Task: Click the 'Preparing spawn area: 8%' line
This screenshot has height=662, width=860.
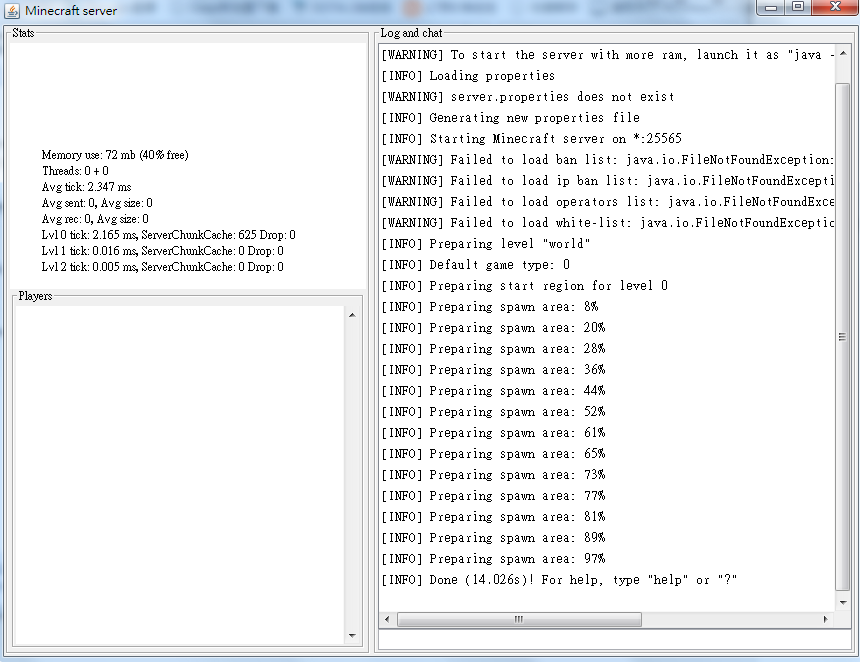Action: point(490,307)
